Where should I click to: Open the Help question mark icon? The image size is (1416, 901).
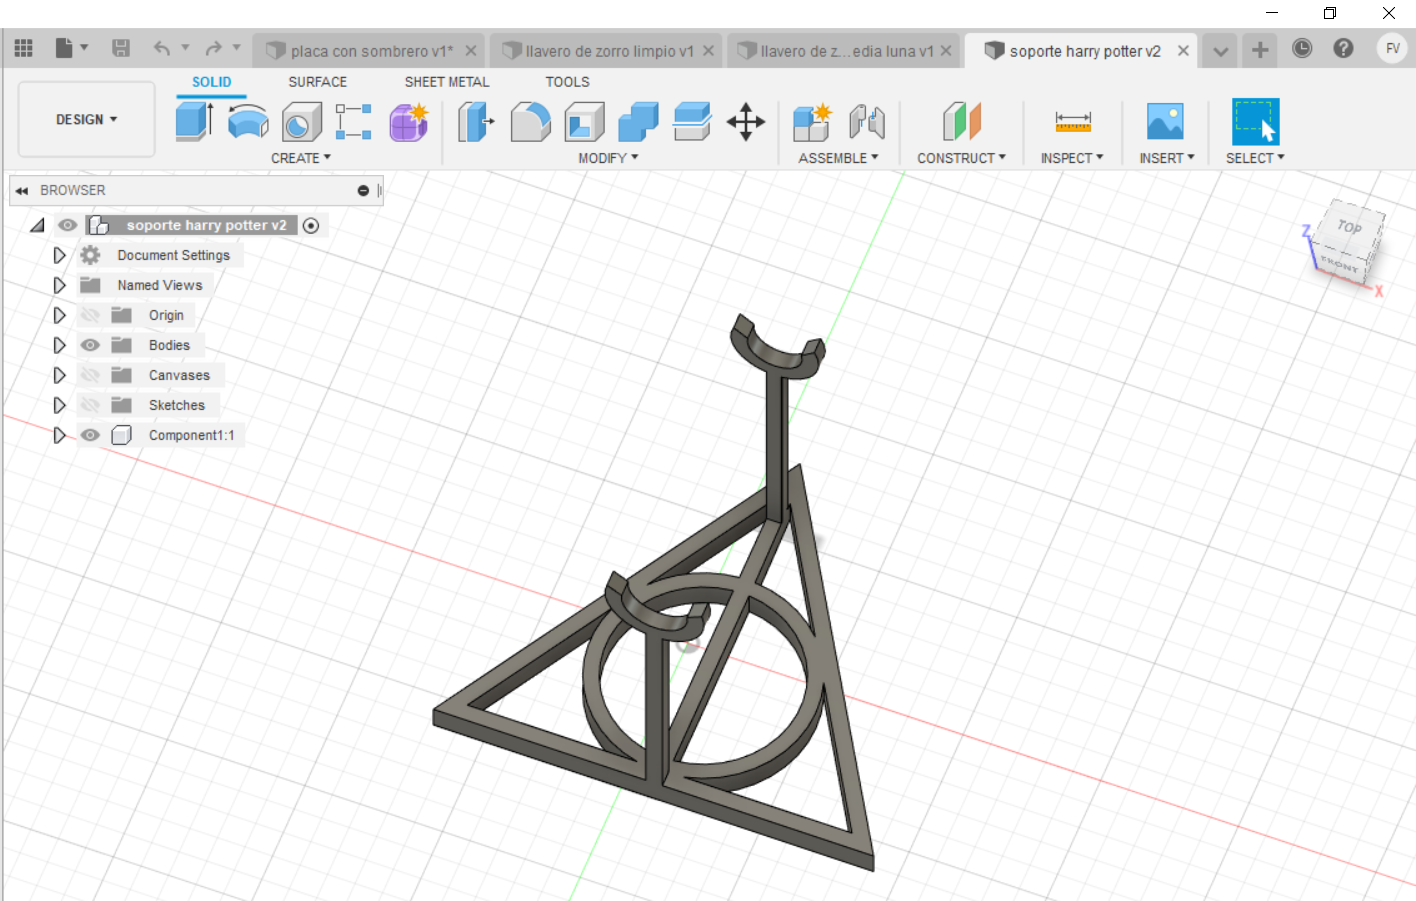(x=1343, y=48)
